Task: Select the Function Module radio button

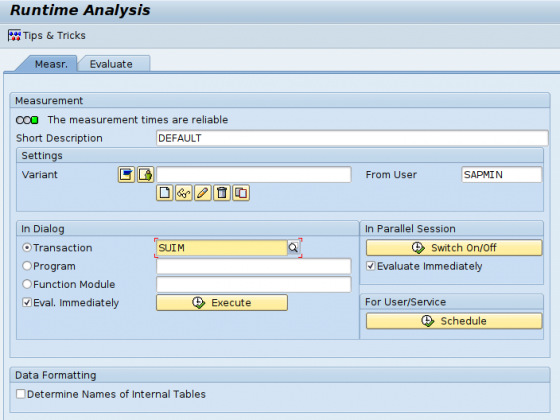Action: pyautogui.click(x=27, y=284)
